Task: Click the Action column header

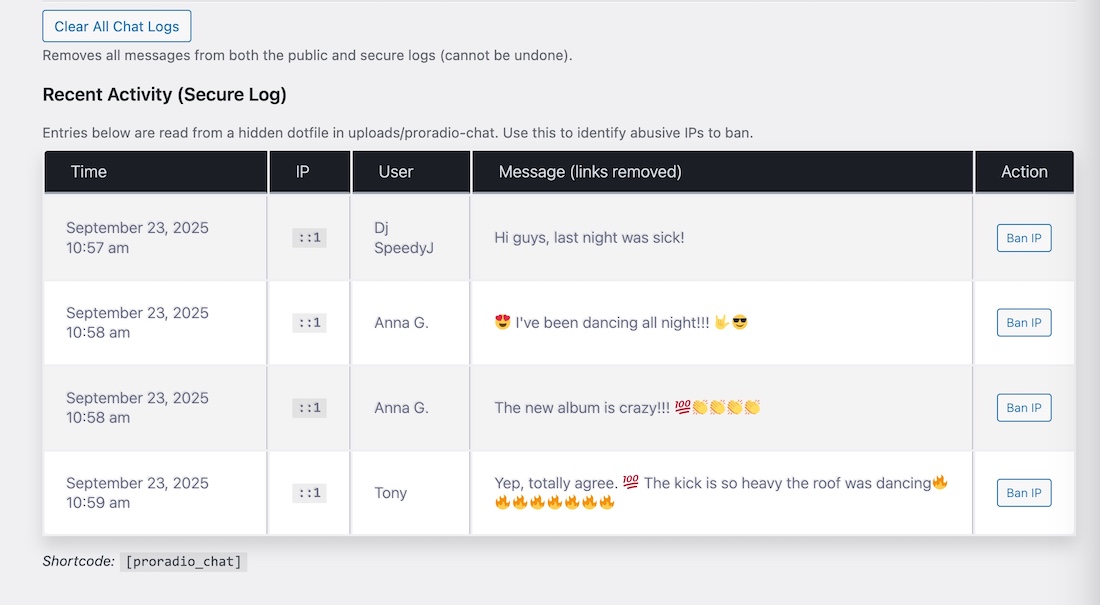Action: 1024,172
